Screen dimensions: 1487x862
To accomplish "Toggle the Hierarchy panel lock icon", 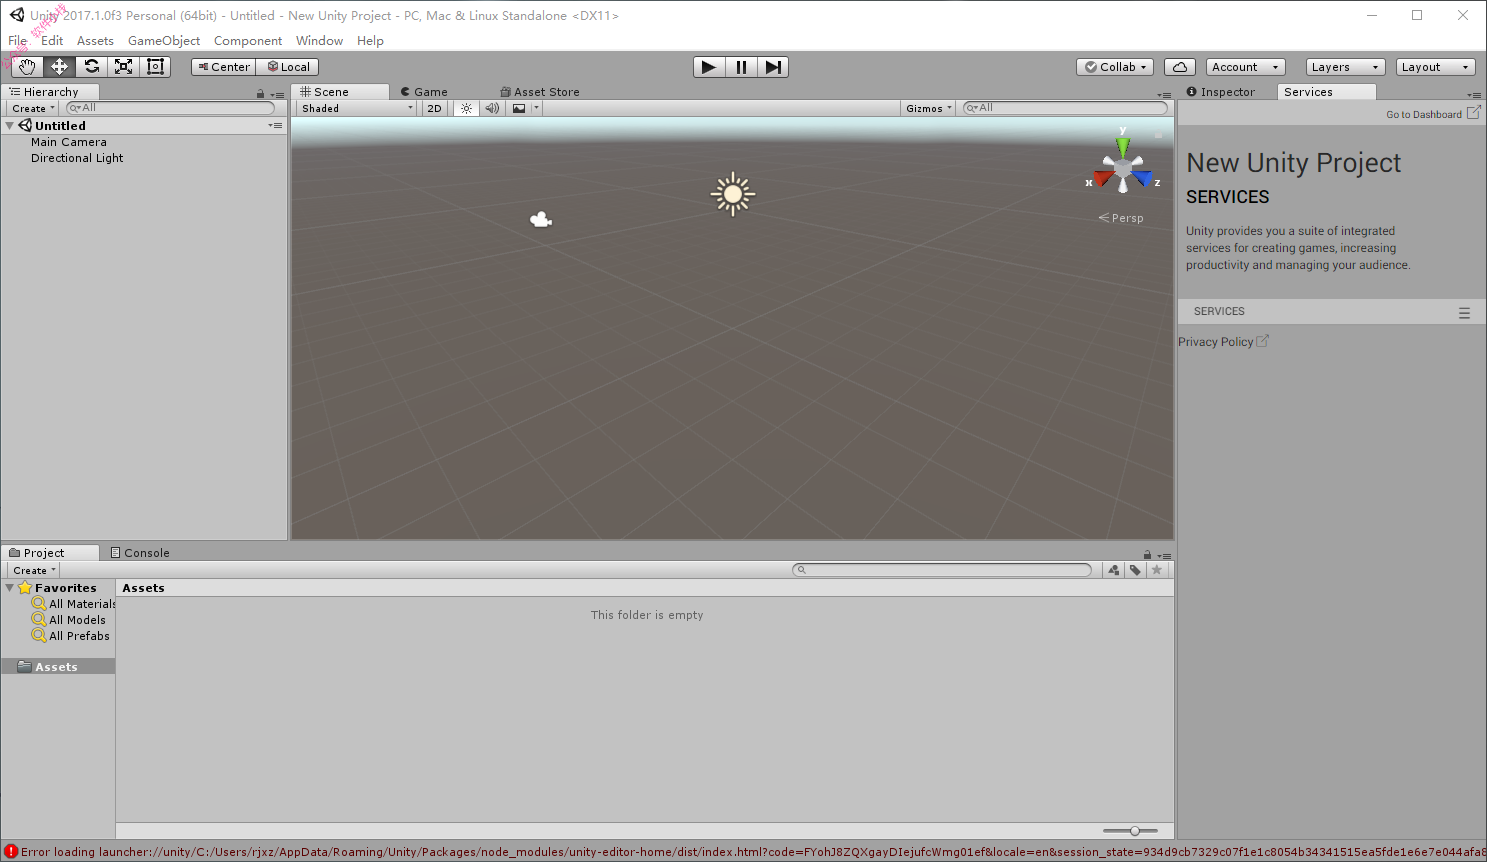I will tap(261, 94).
